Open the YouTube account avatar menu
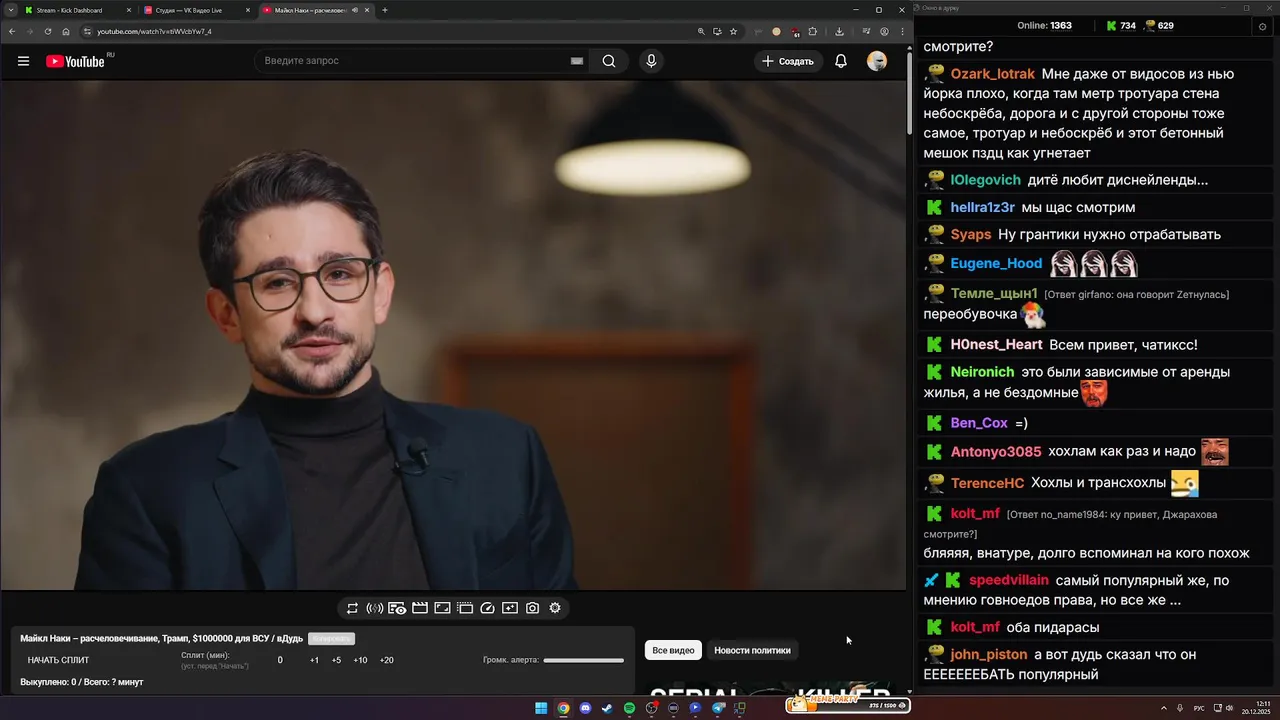Screen dimensions: 1280x720 click(x=877, y=61)
